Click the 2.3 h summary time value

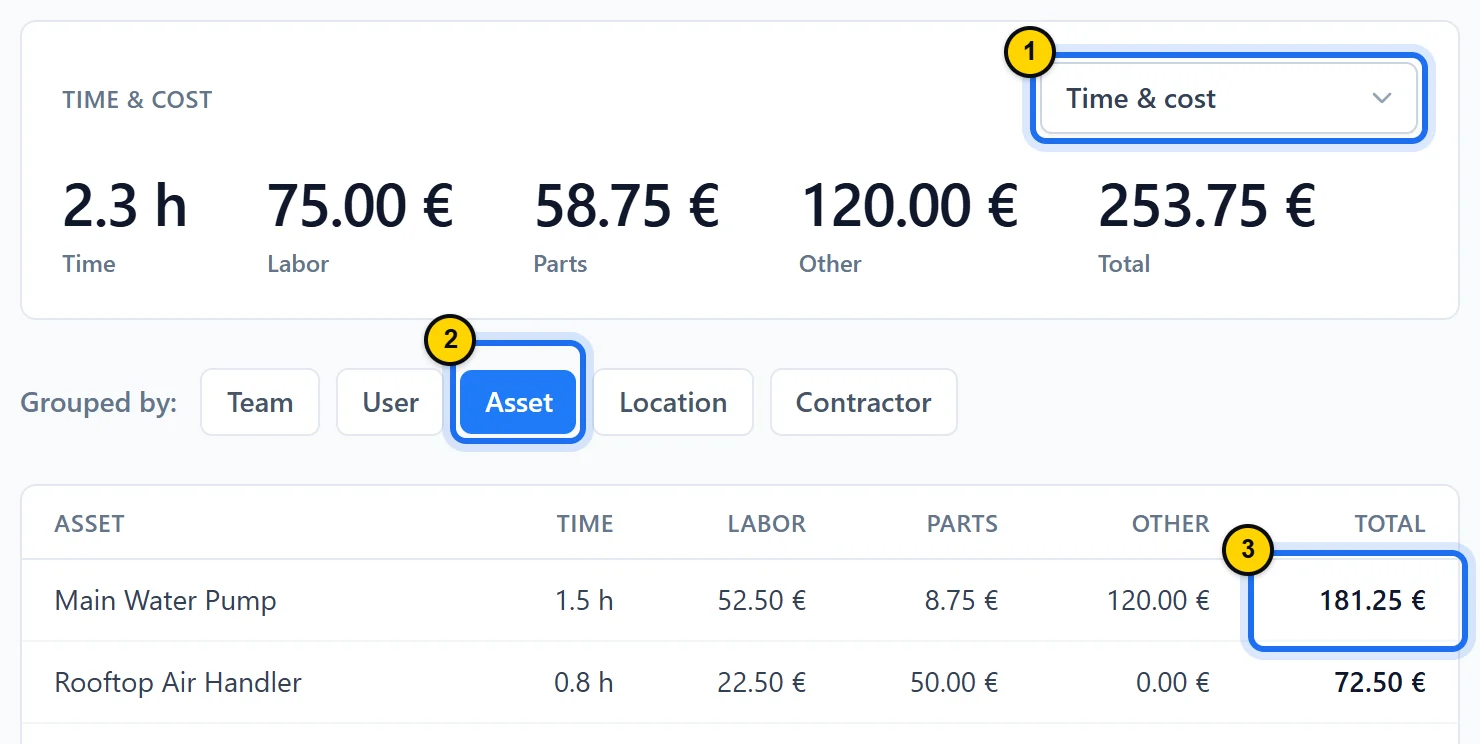click(125, 206)
